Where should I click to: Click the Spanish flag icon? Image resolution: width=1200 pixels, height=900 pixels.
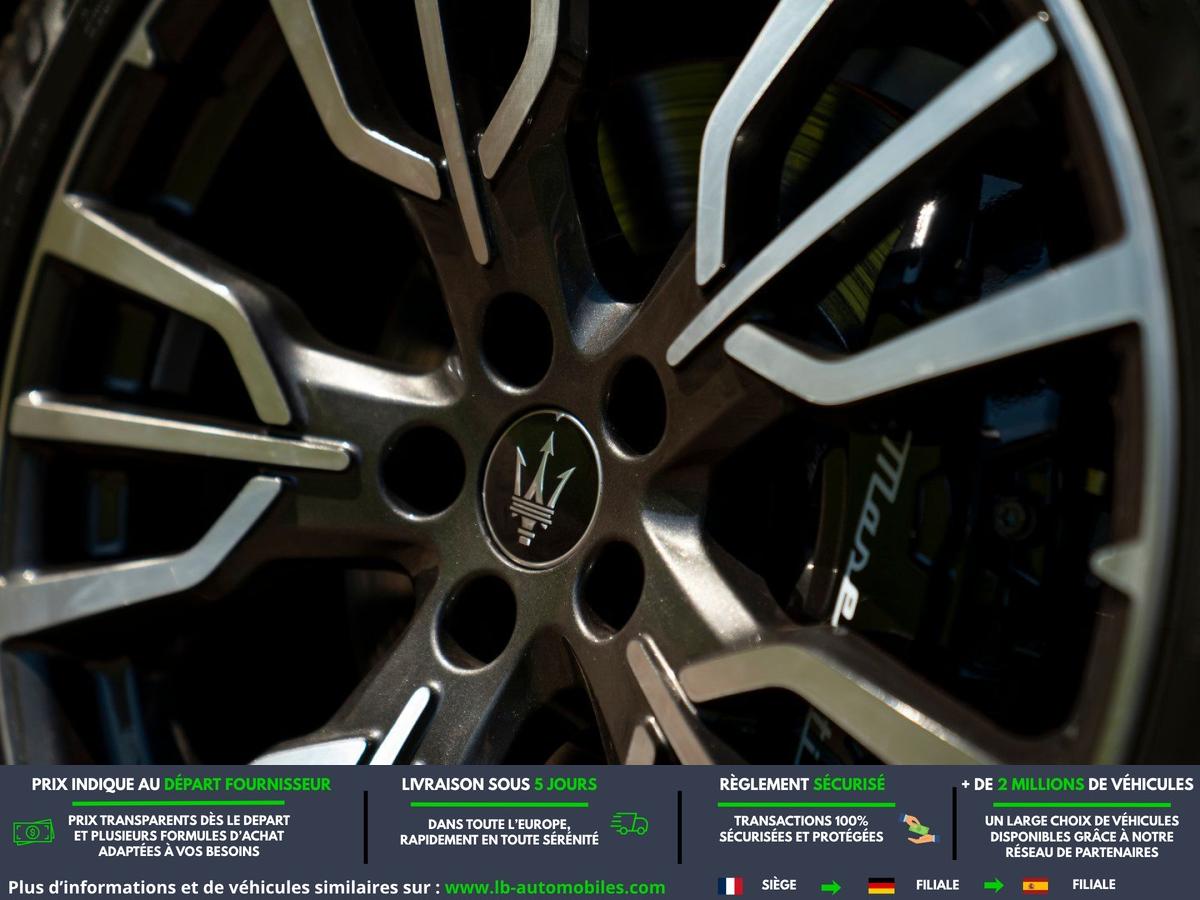tap(1035, 885)
